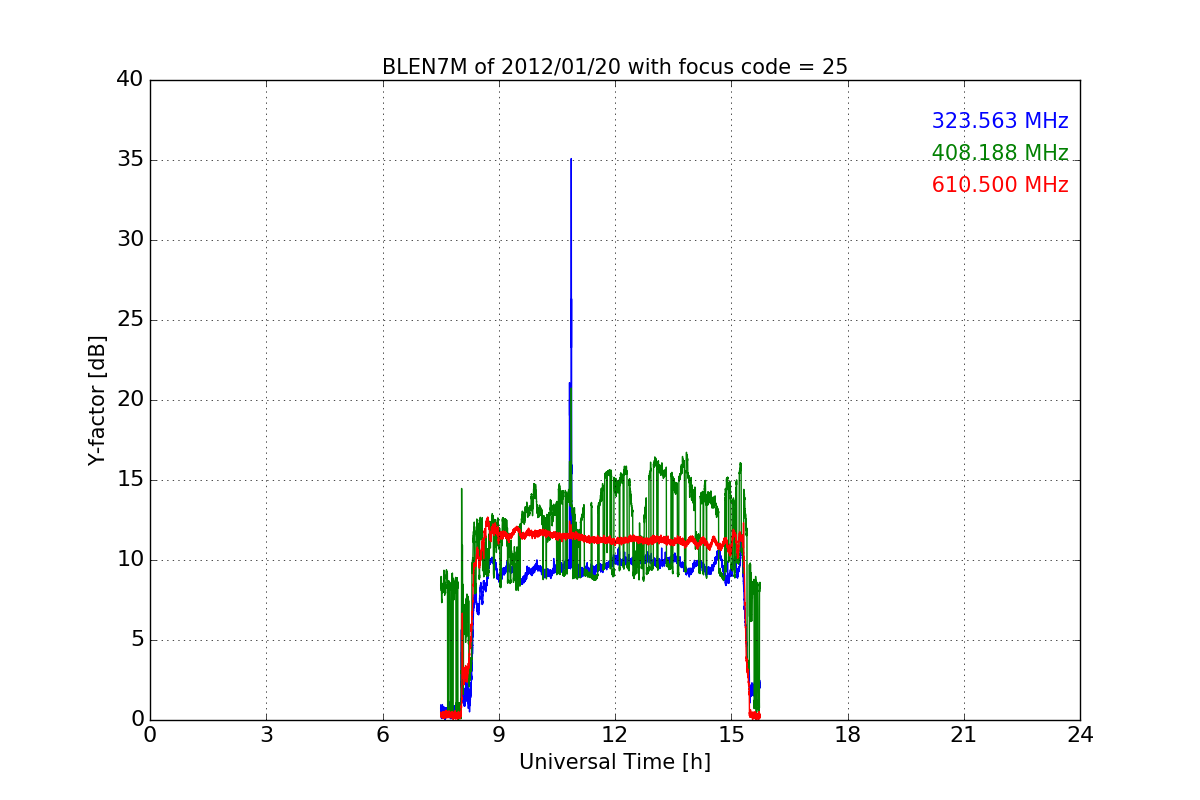Click the x-axis tick label '18'

[x=848, y=735]
